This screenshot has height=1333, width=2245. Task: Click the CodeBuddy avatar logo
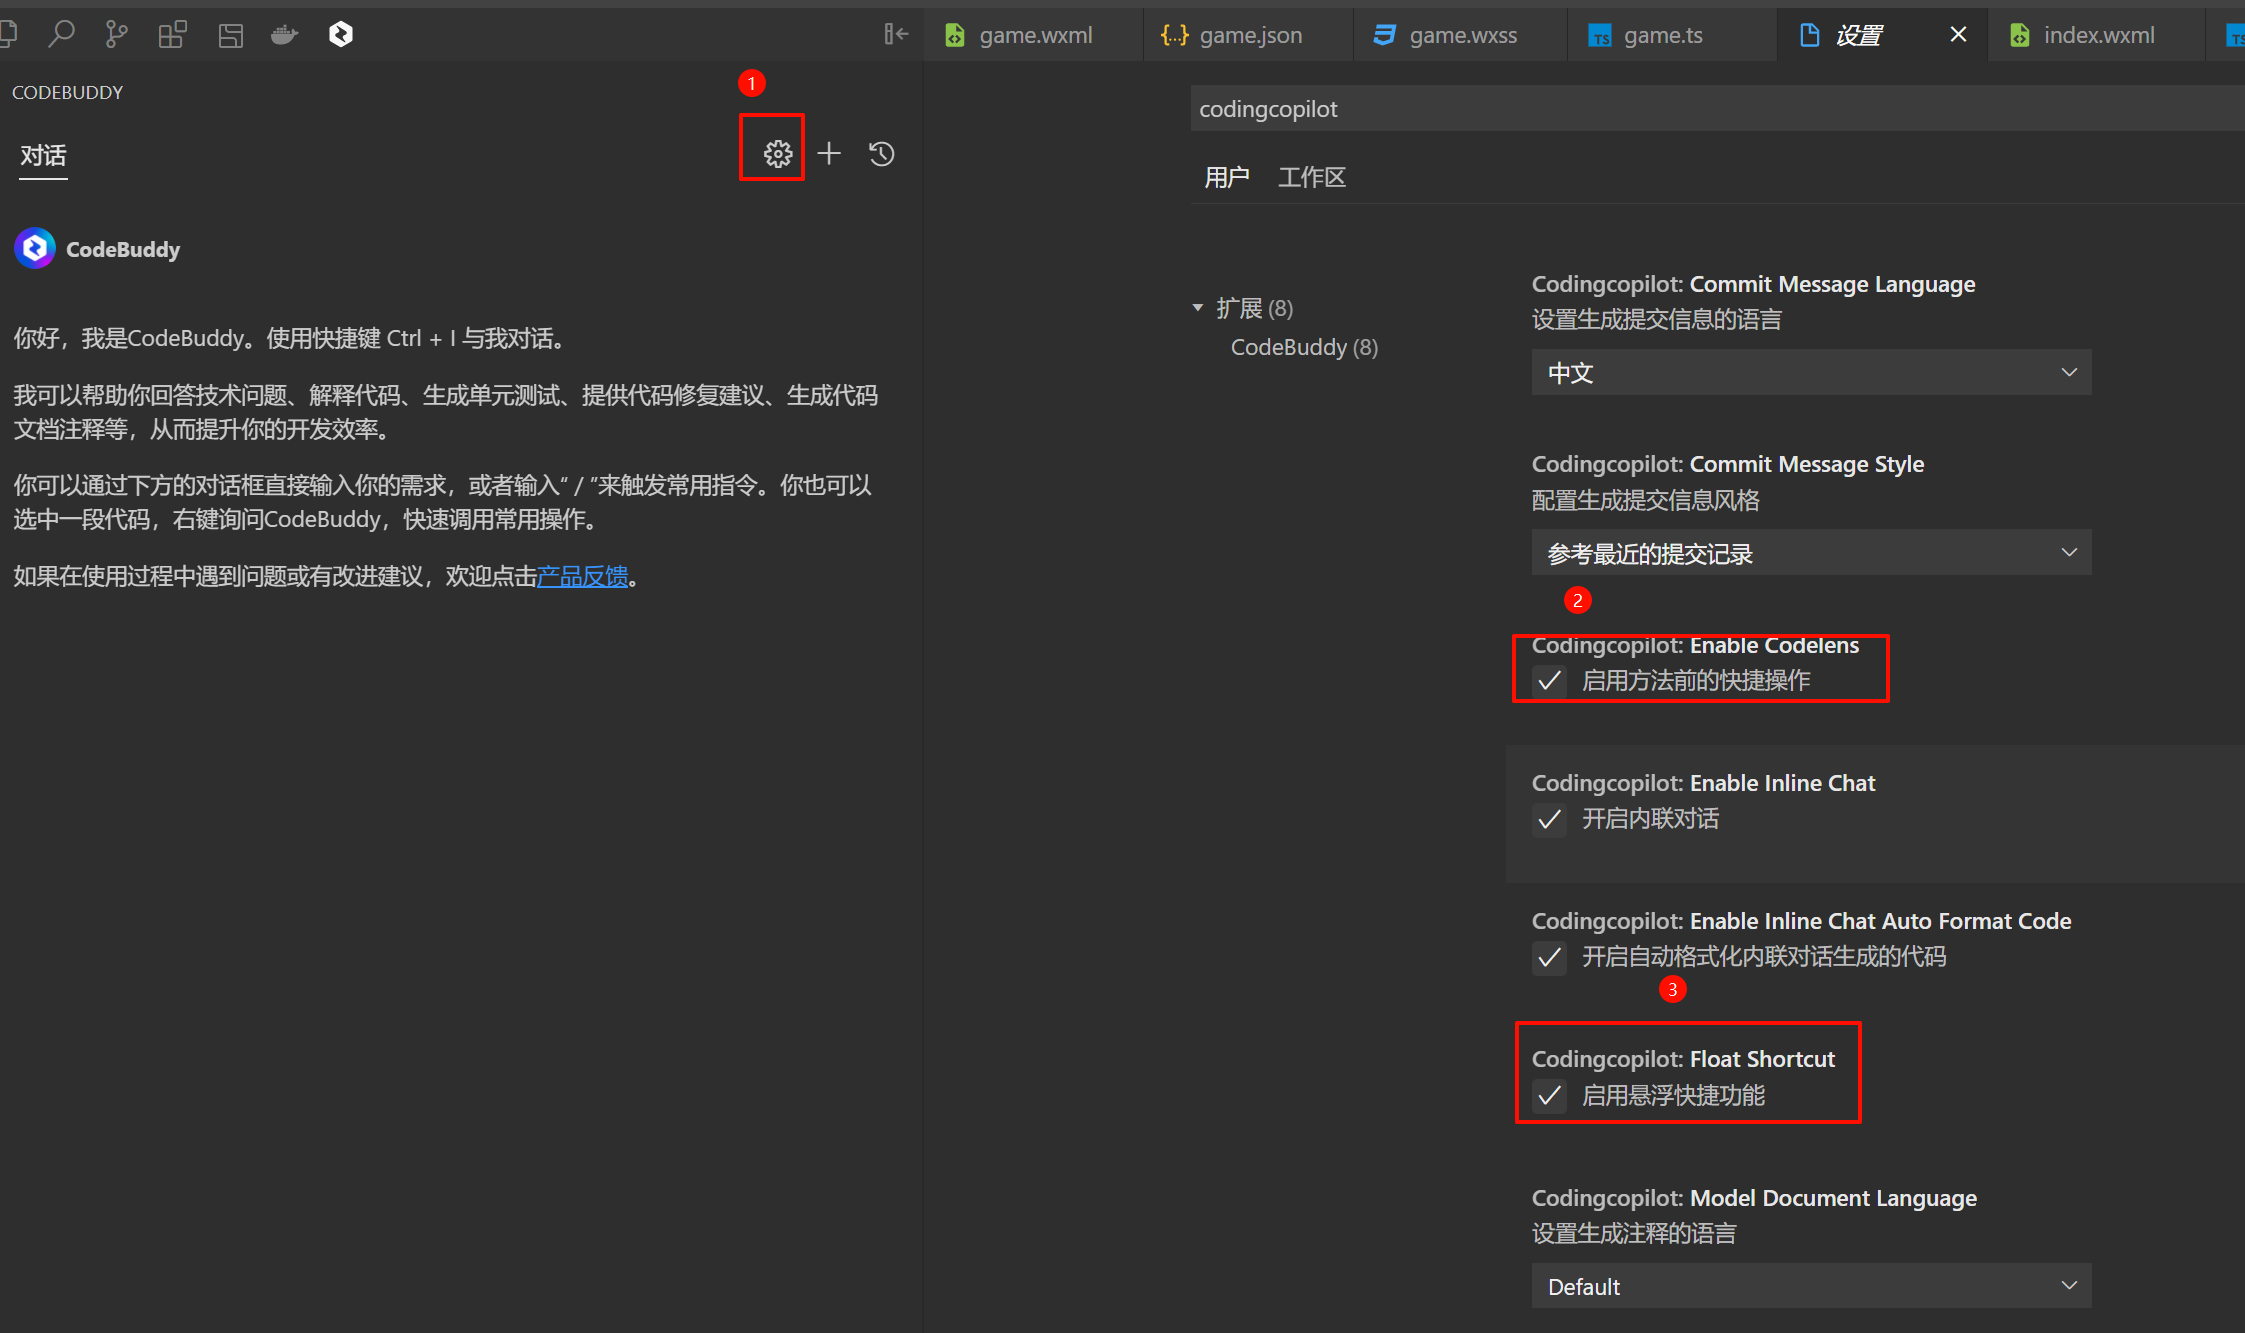(35, 248)
